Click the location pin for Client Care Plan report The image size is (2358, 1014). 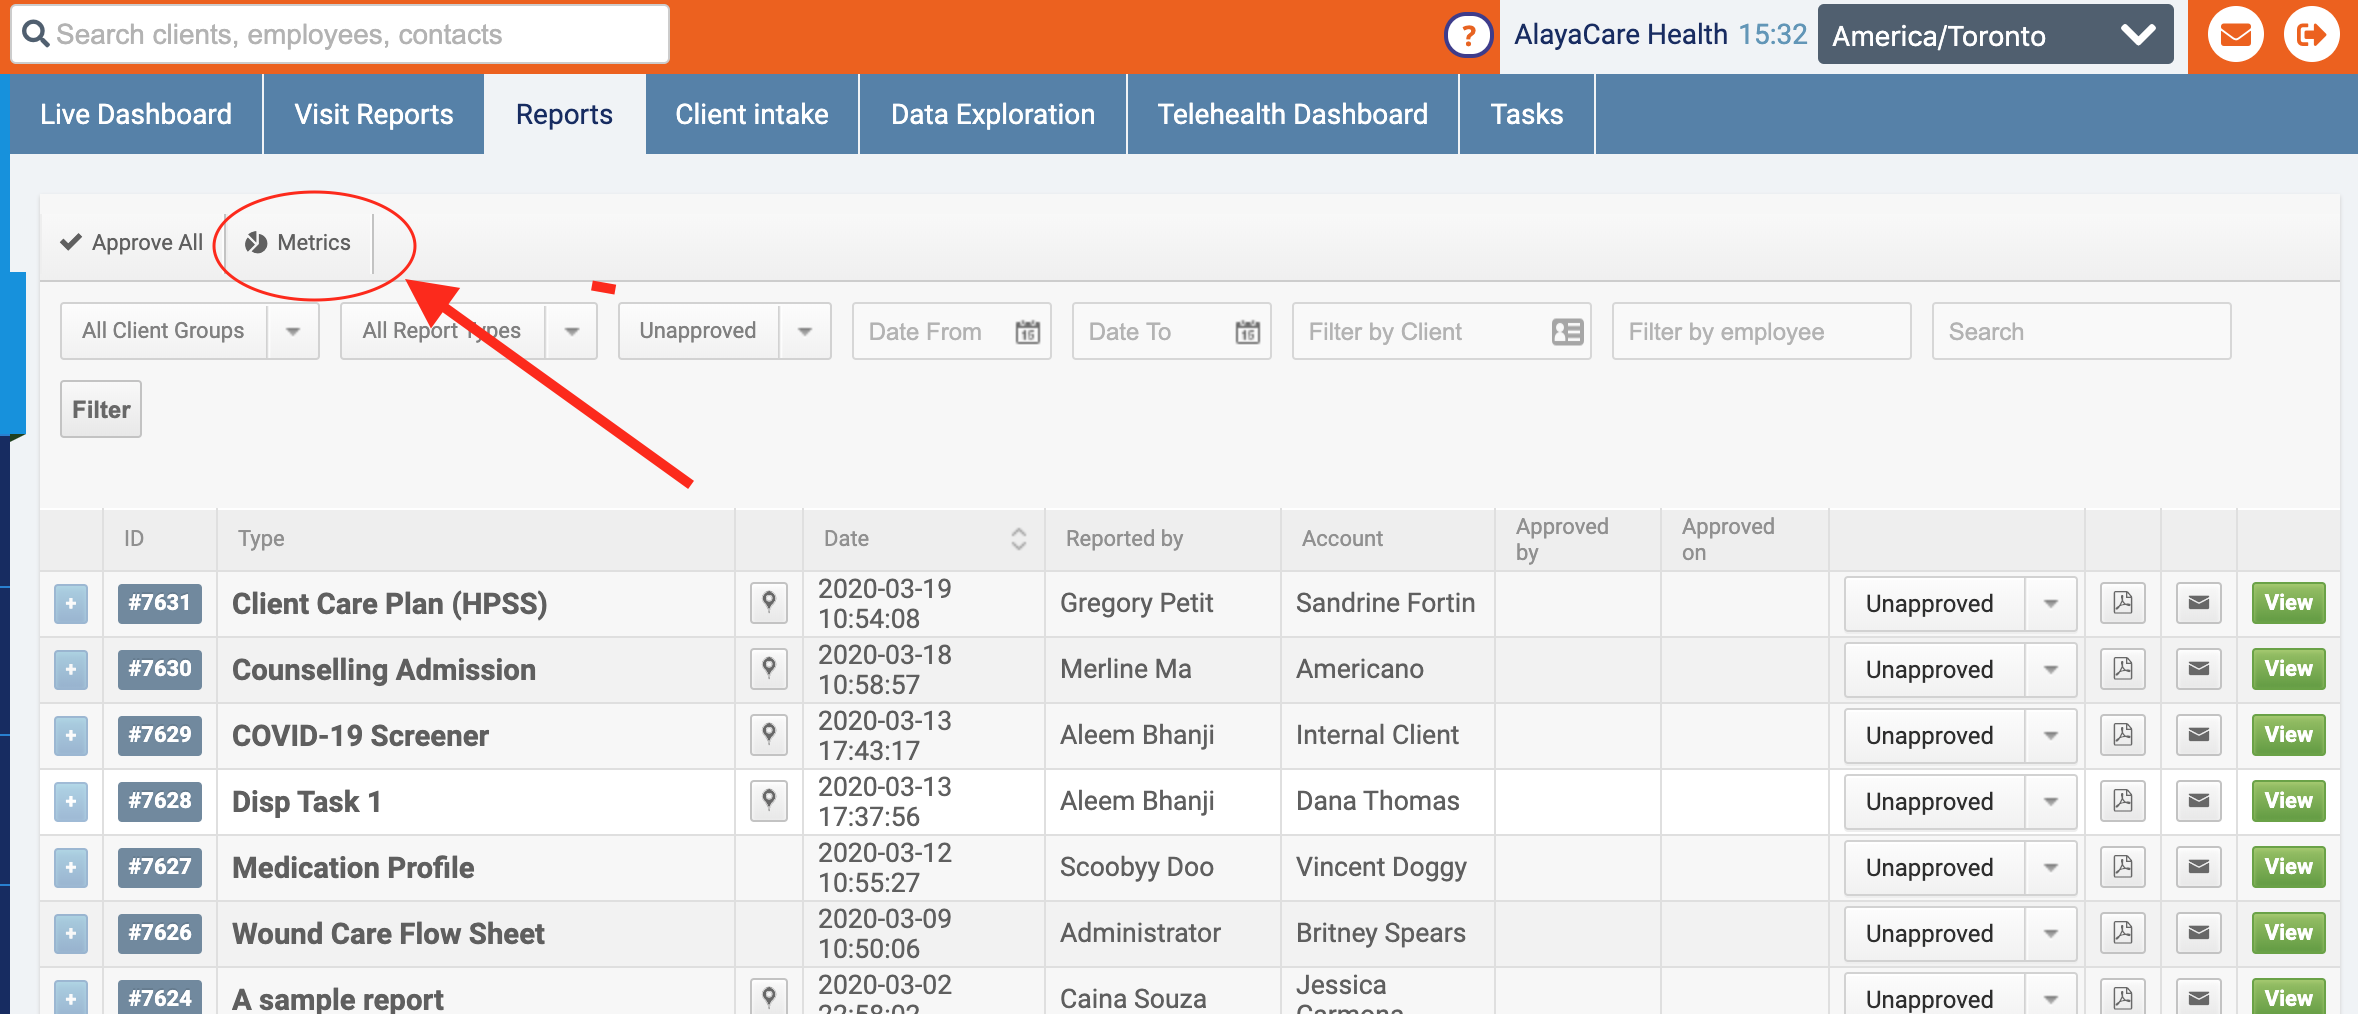click(768, 603)
